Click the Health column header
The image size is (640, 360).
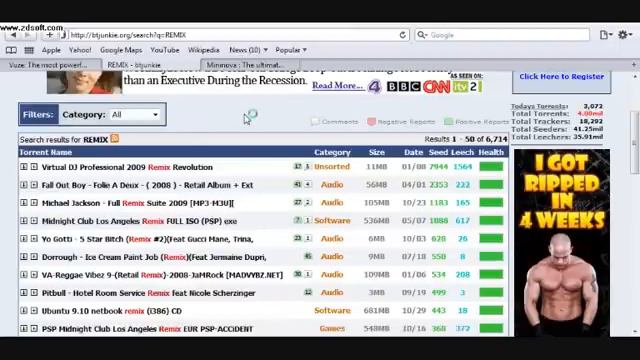pos(491,152)
